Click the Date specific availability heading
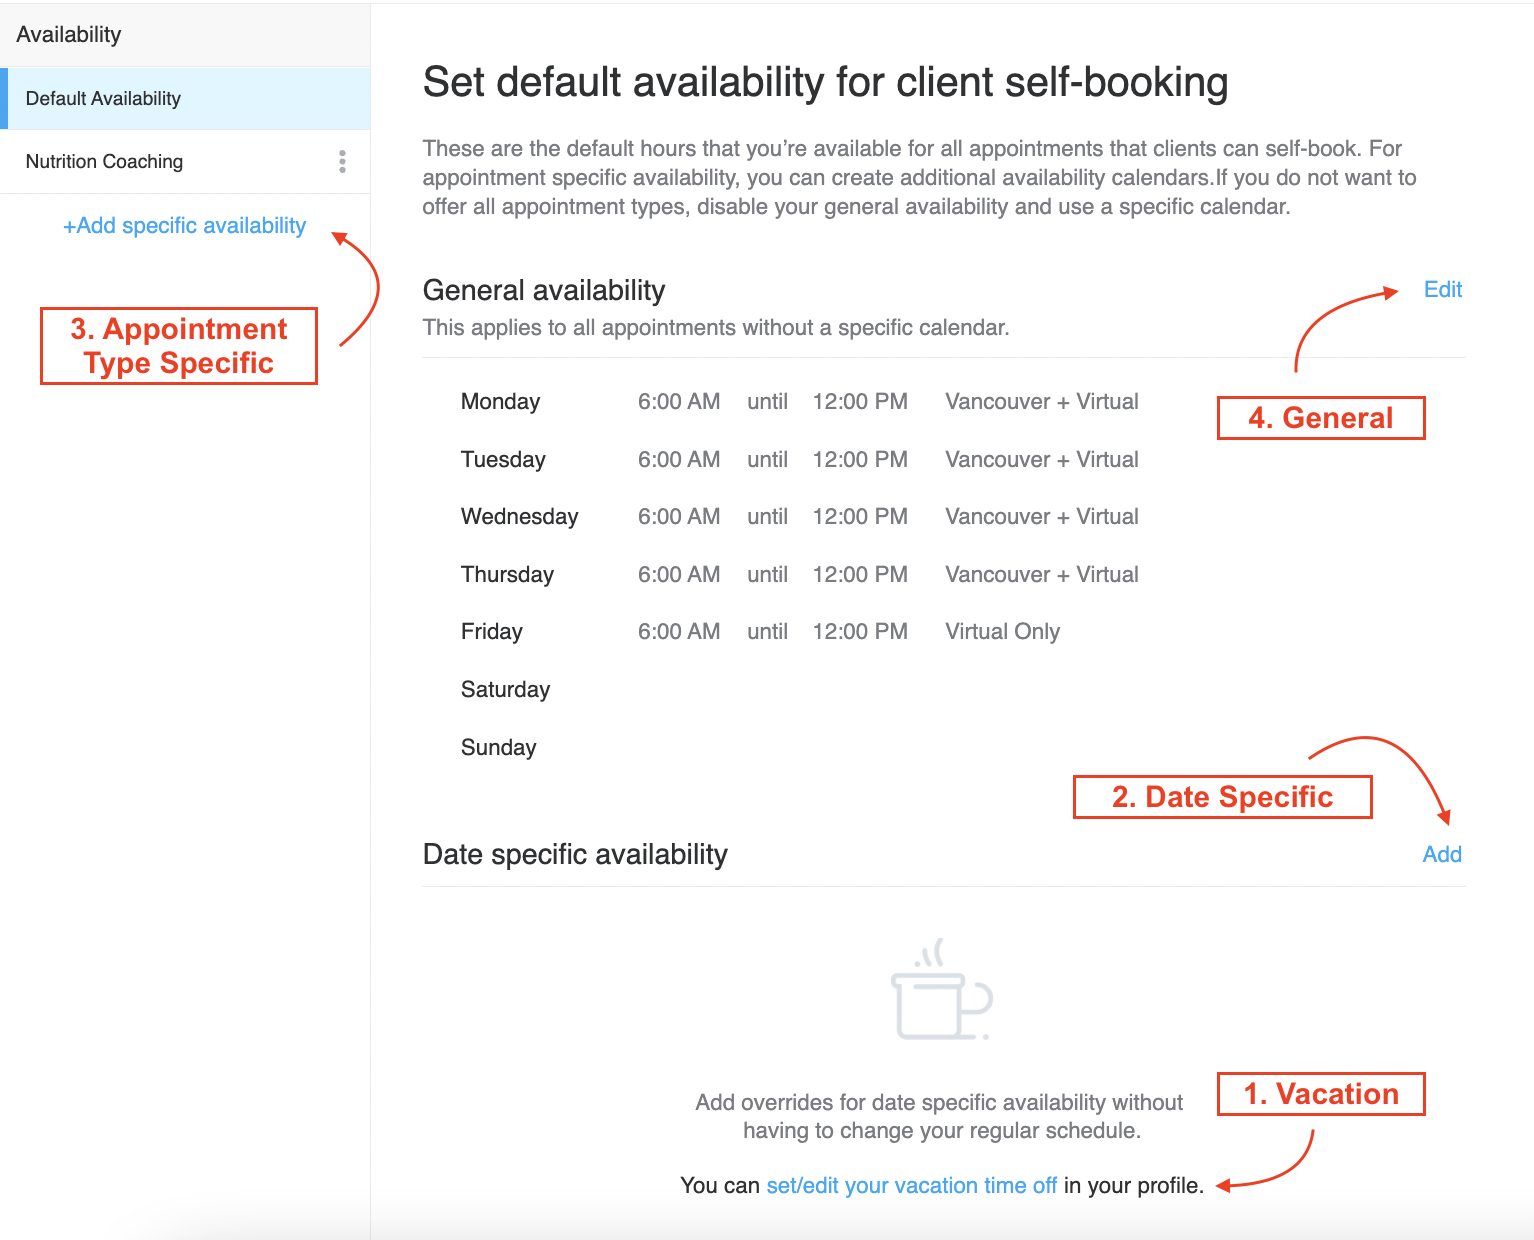Image resolution: width=1534 pixels, height=1240 pixels. tap(575, 855)
